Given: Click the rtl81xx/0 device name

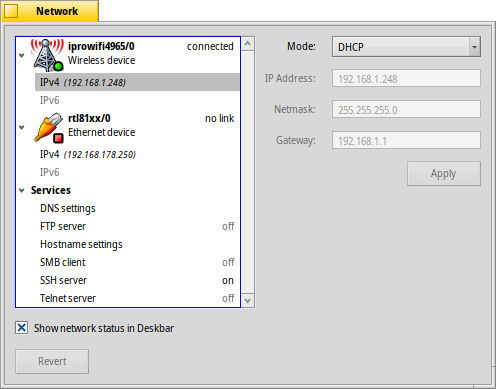Looking at the screenshot, I should [x=89, y=118].
